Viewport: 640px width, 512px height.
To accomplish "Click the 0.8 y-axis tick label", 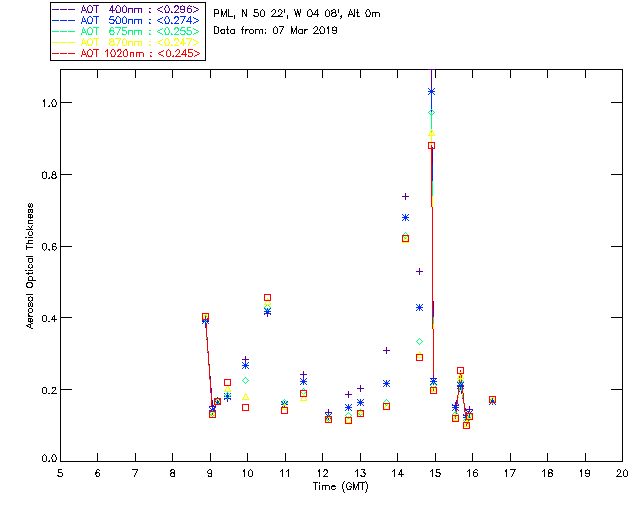I will pos(49,175).
